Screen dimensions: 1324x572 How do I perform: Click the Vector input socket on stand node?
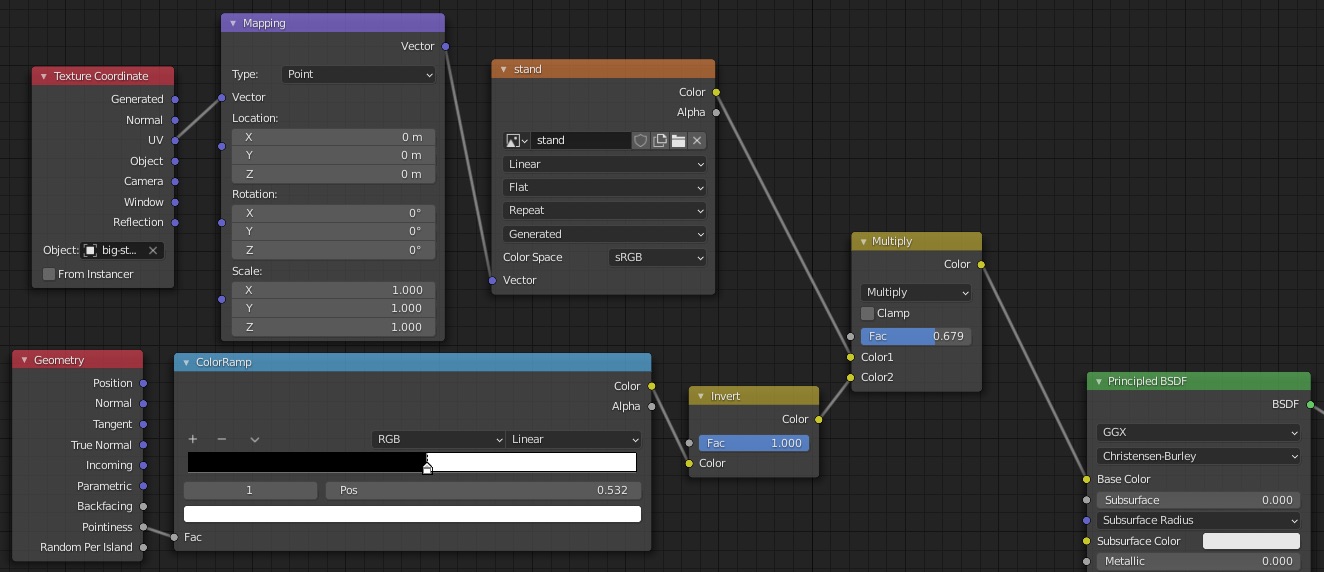492,280
